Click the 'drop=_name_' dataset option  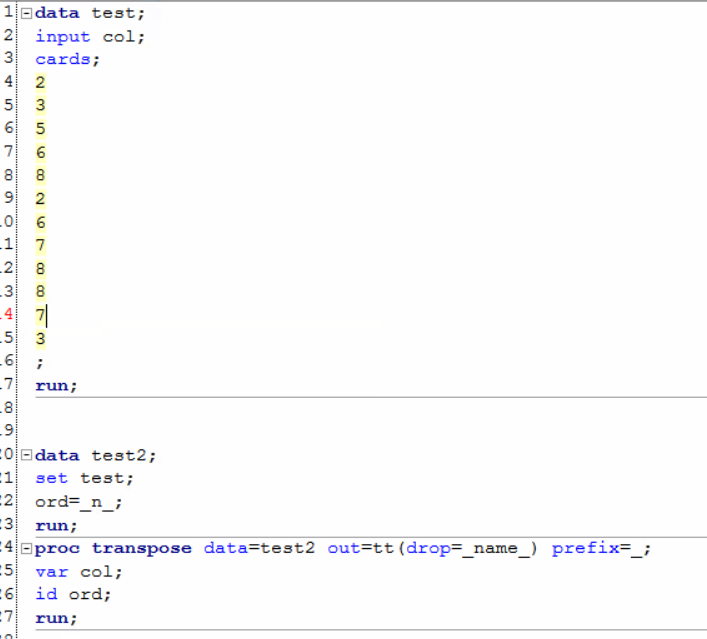(468, 548)
